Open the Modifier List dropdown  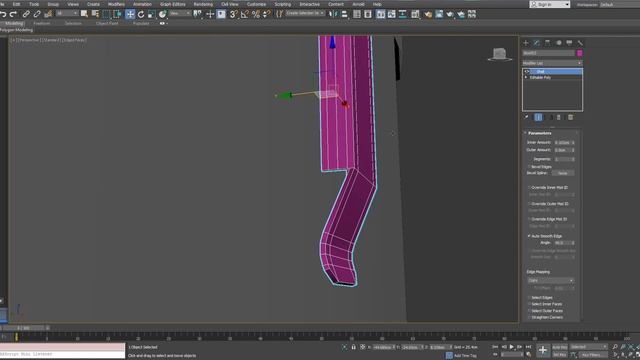[x=552, y=63]
